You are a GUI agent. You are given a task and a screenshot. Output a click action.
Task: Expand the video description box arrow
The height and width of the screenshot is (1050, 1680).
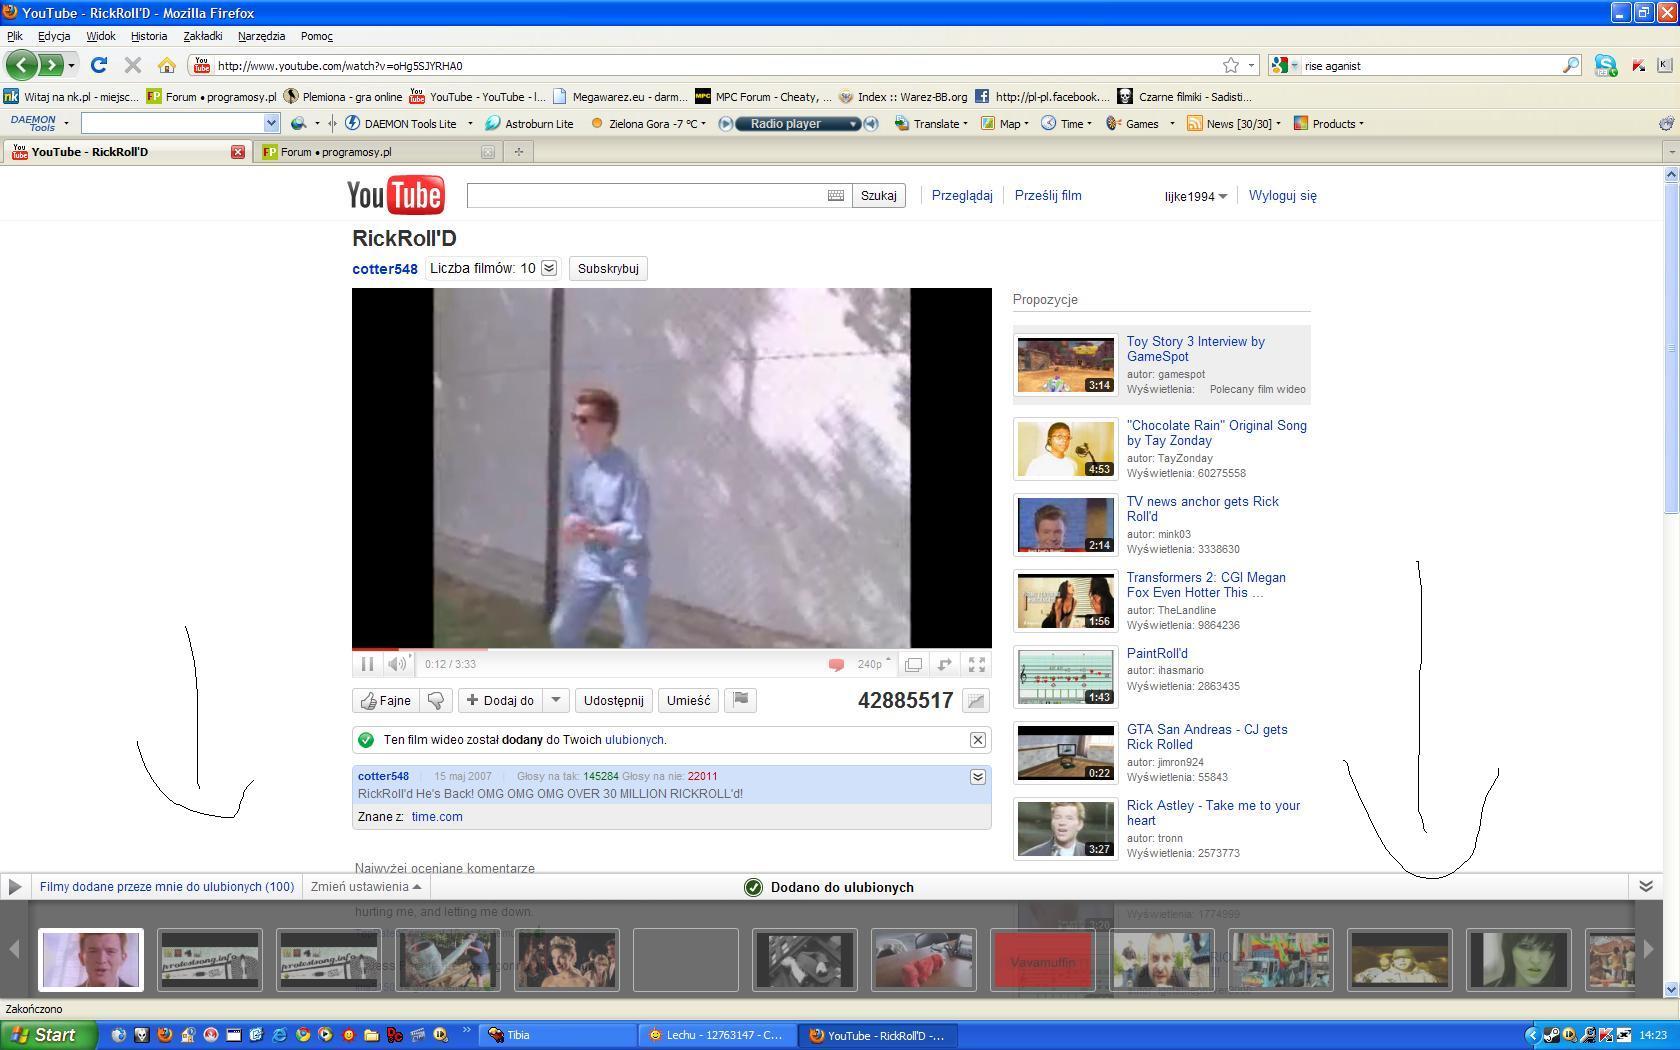[x=977, y=777]
